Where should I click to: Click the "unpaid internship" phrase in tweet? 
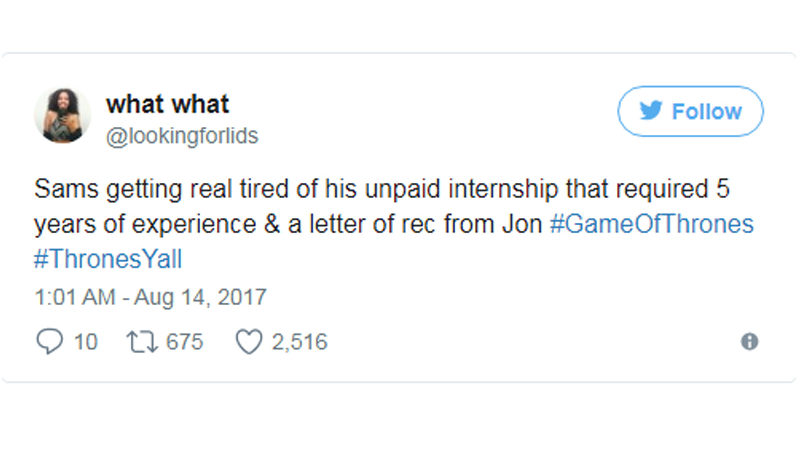click(x=436, y=190)
